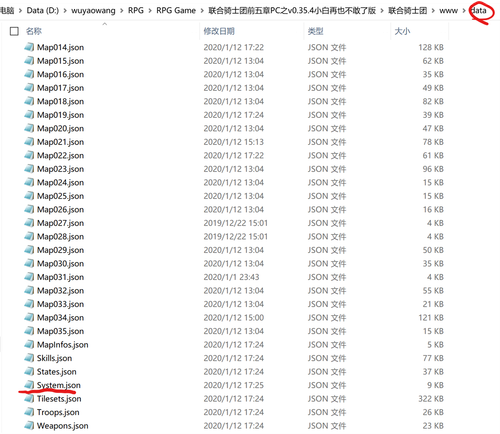Click the Map018.json file icon
The image size is (500, 434).
tap(29, 101)
